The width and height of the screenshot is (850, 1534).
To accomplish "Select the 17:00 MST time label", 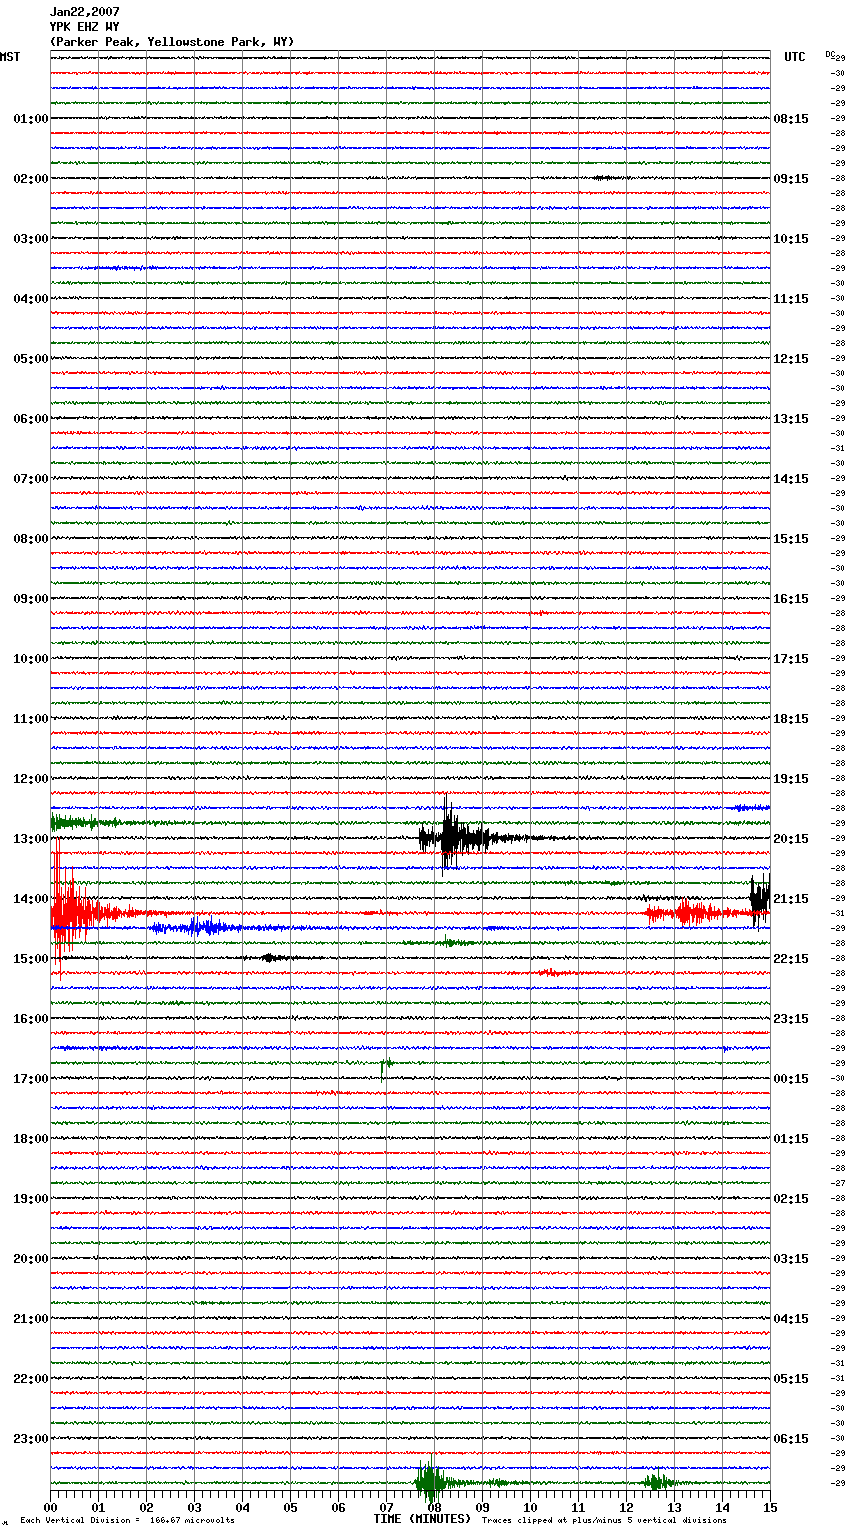I will pos(31,1079).
